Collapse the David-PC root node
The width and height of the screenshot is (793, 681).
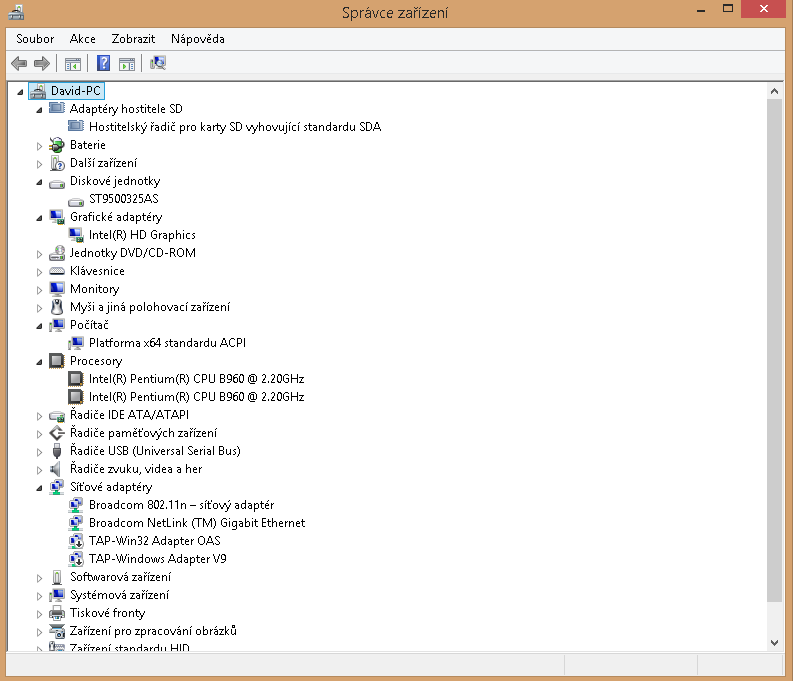[20, 92]
